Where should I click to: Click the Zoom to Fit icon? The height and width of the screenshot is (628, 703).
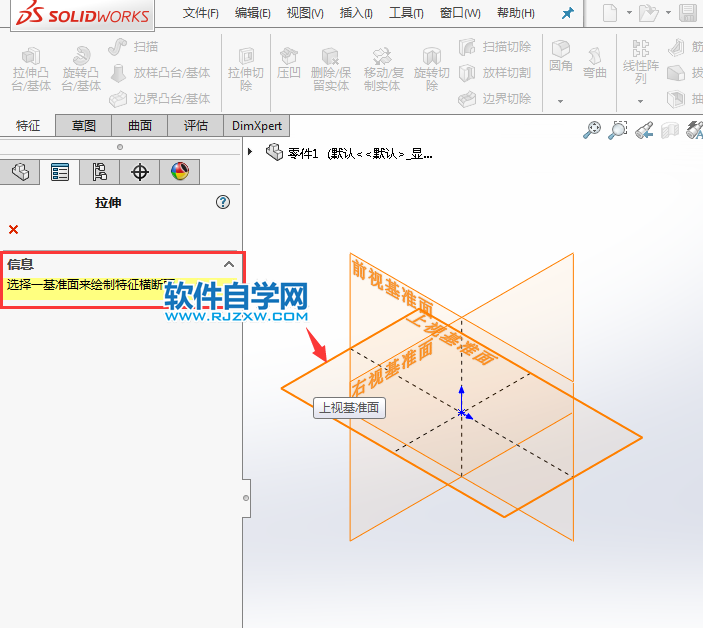(x=592, y=130)
